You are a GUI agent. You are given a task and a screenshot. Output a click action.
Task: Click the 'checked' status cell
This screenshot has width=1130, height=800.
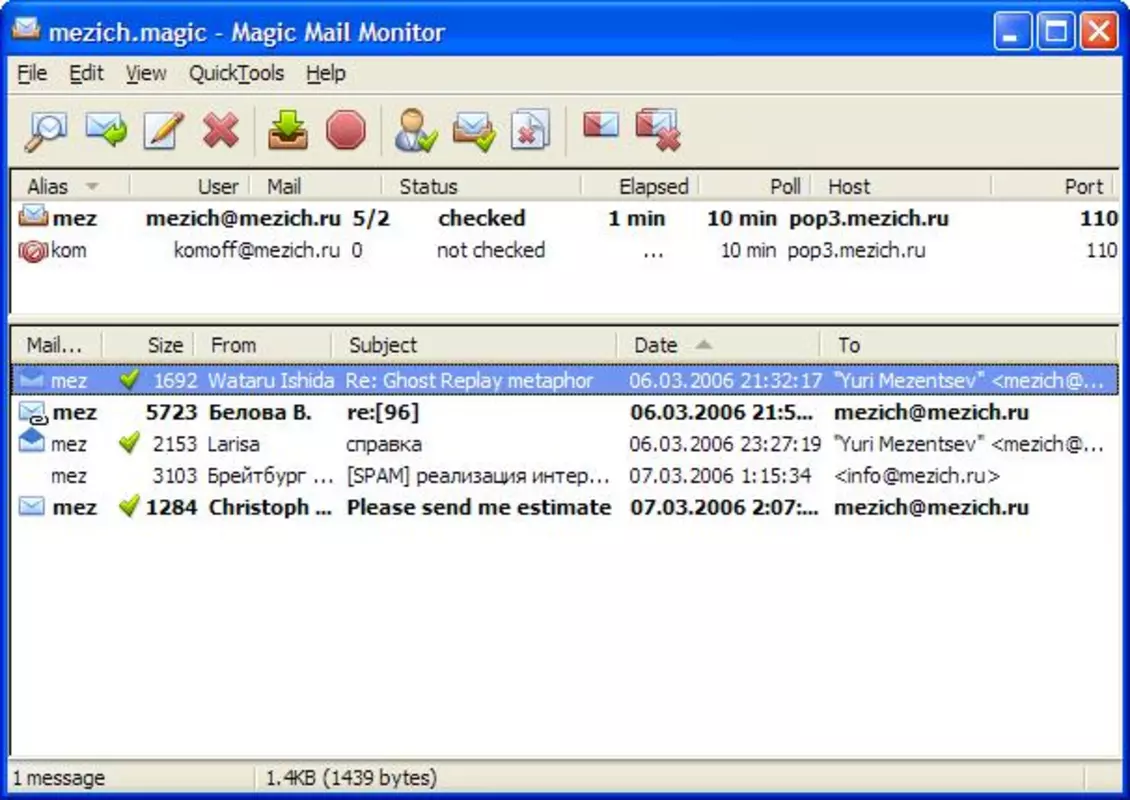(481, 218)
